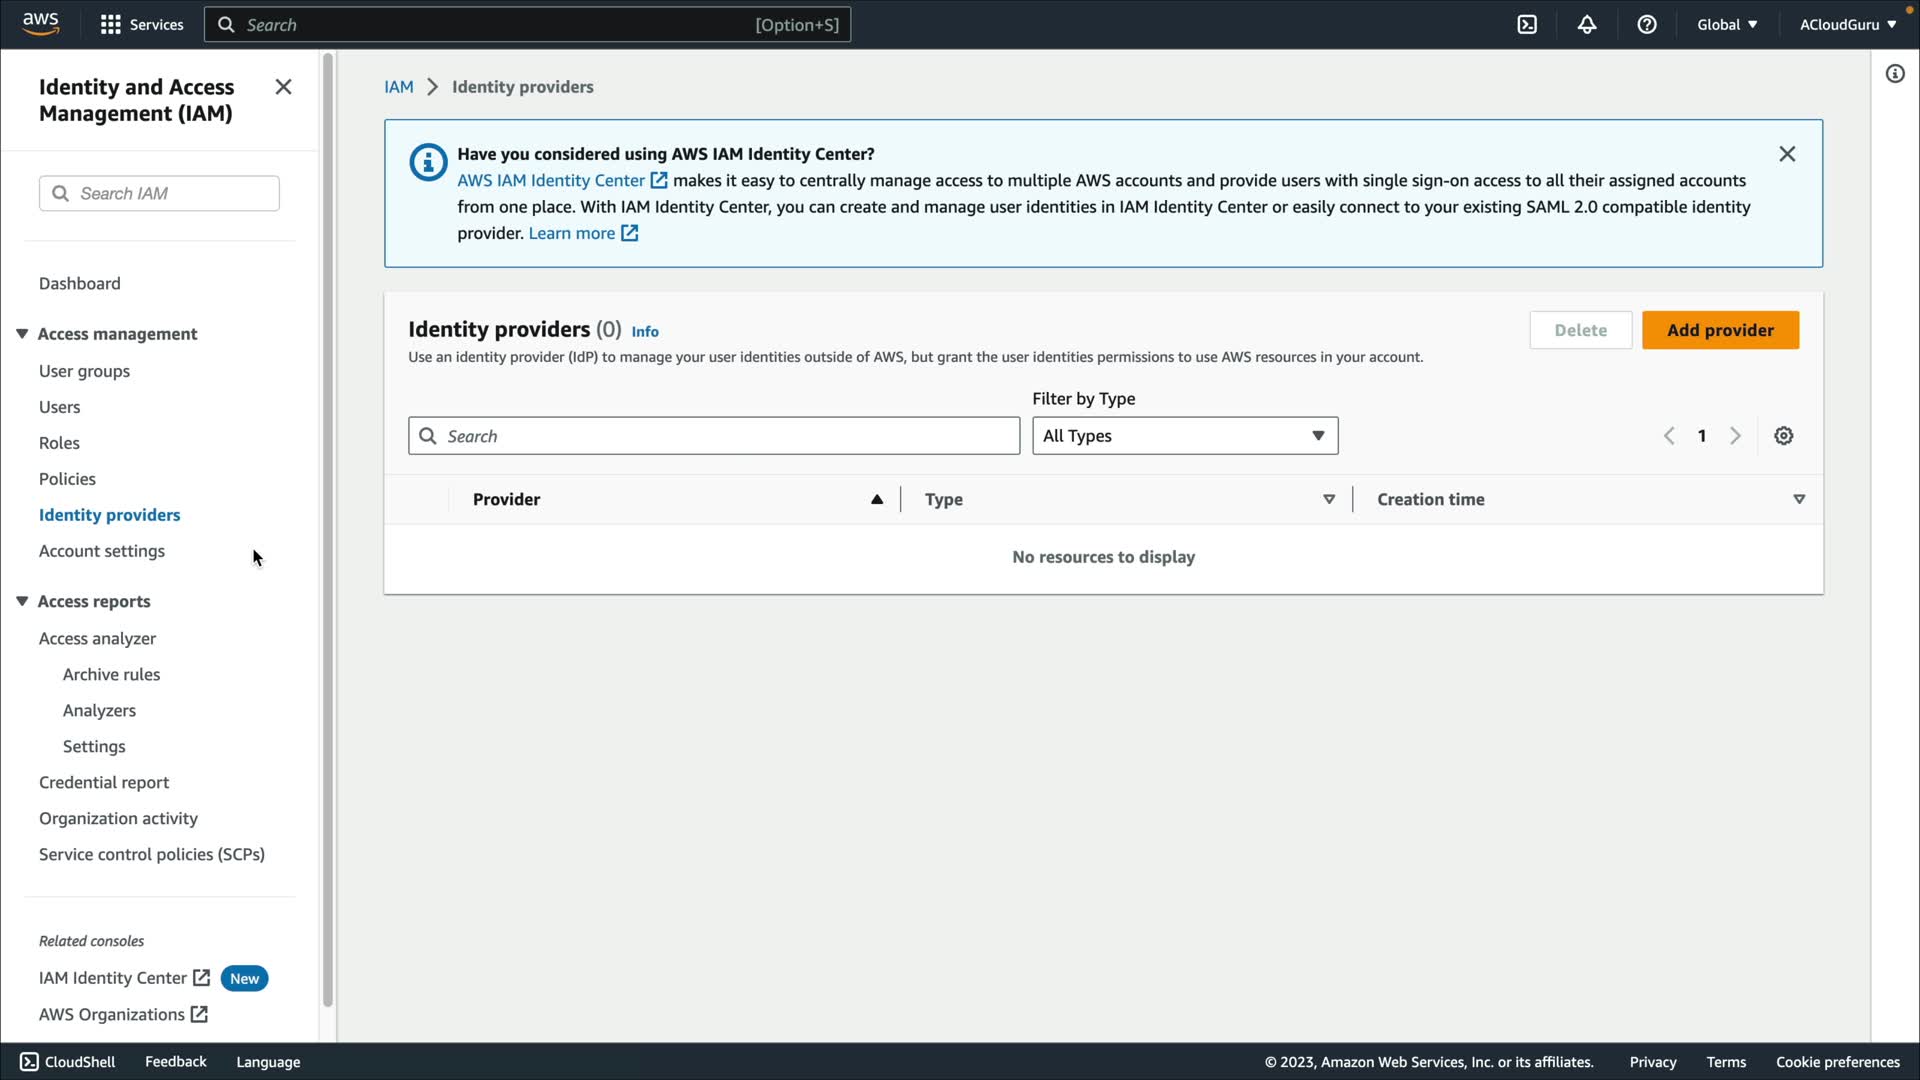1920x1080 pixels.
Task: Click the sidebar vertical scrollbar
Action: 328,530
